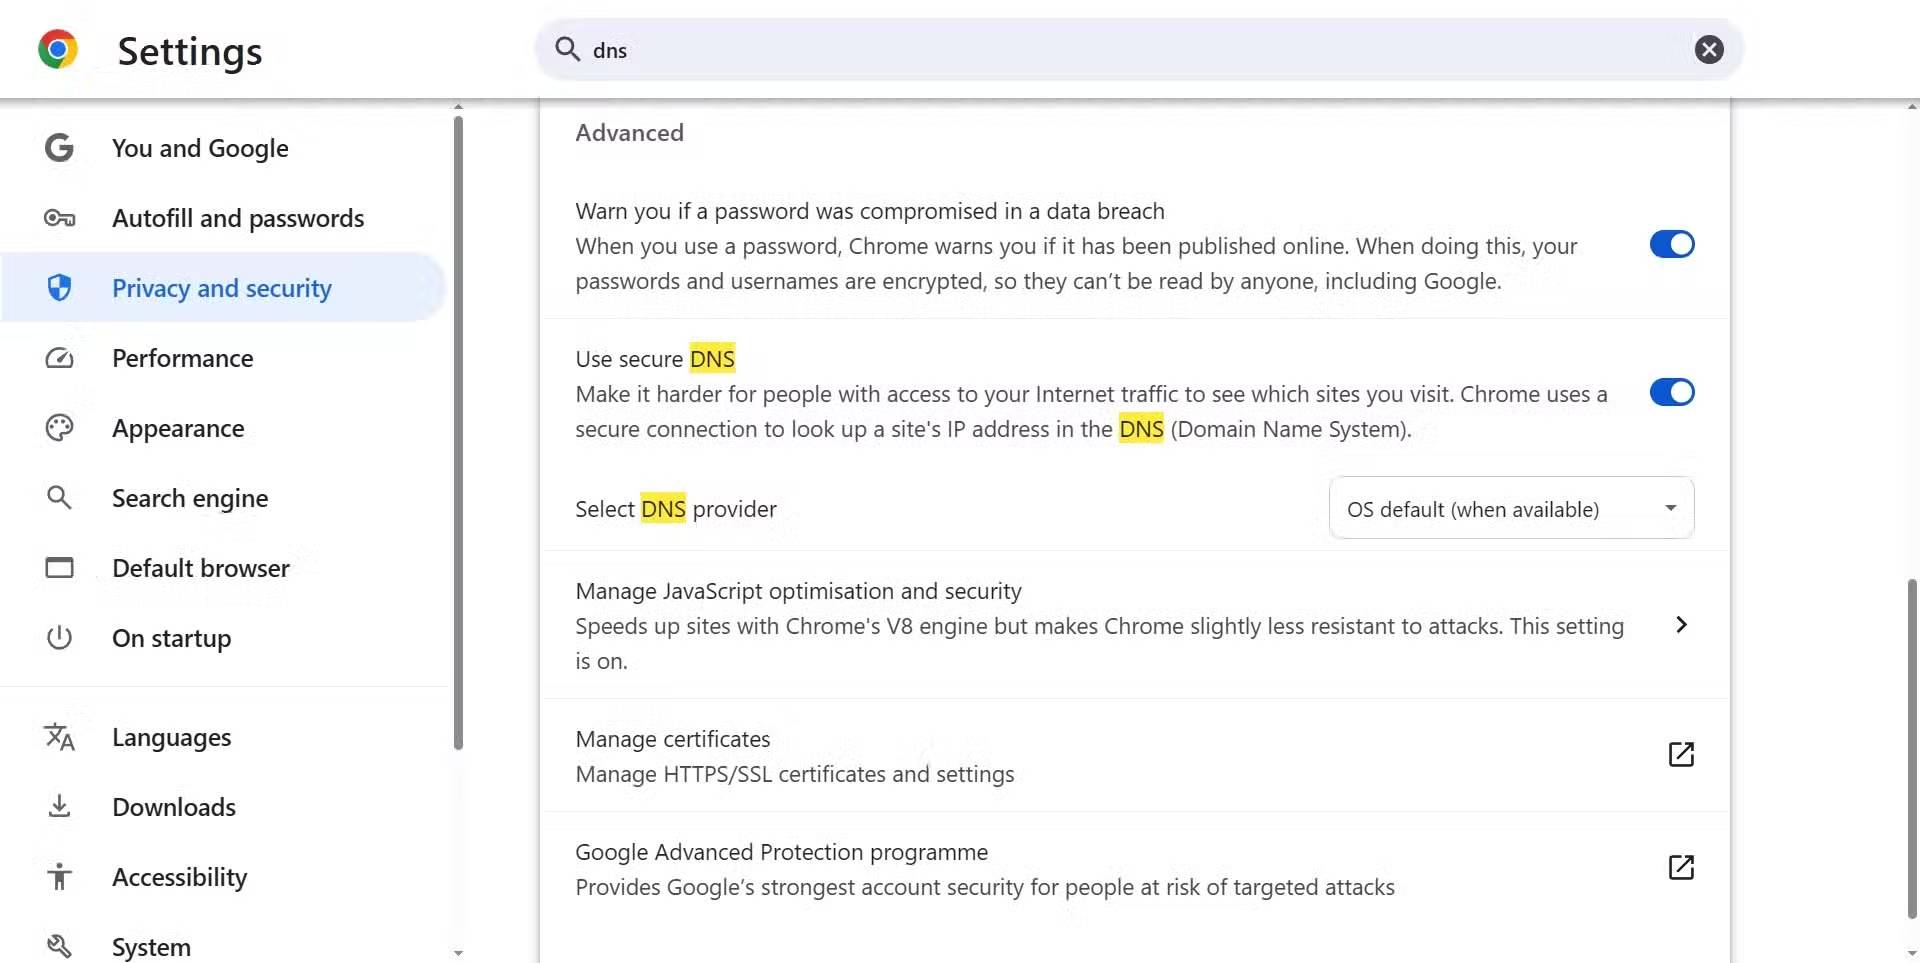Click the Performance speedometer icon
The height and width of the screenshot is (963, 1920).
tap(59, 358)
